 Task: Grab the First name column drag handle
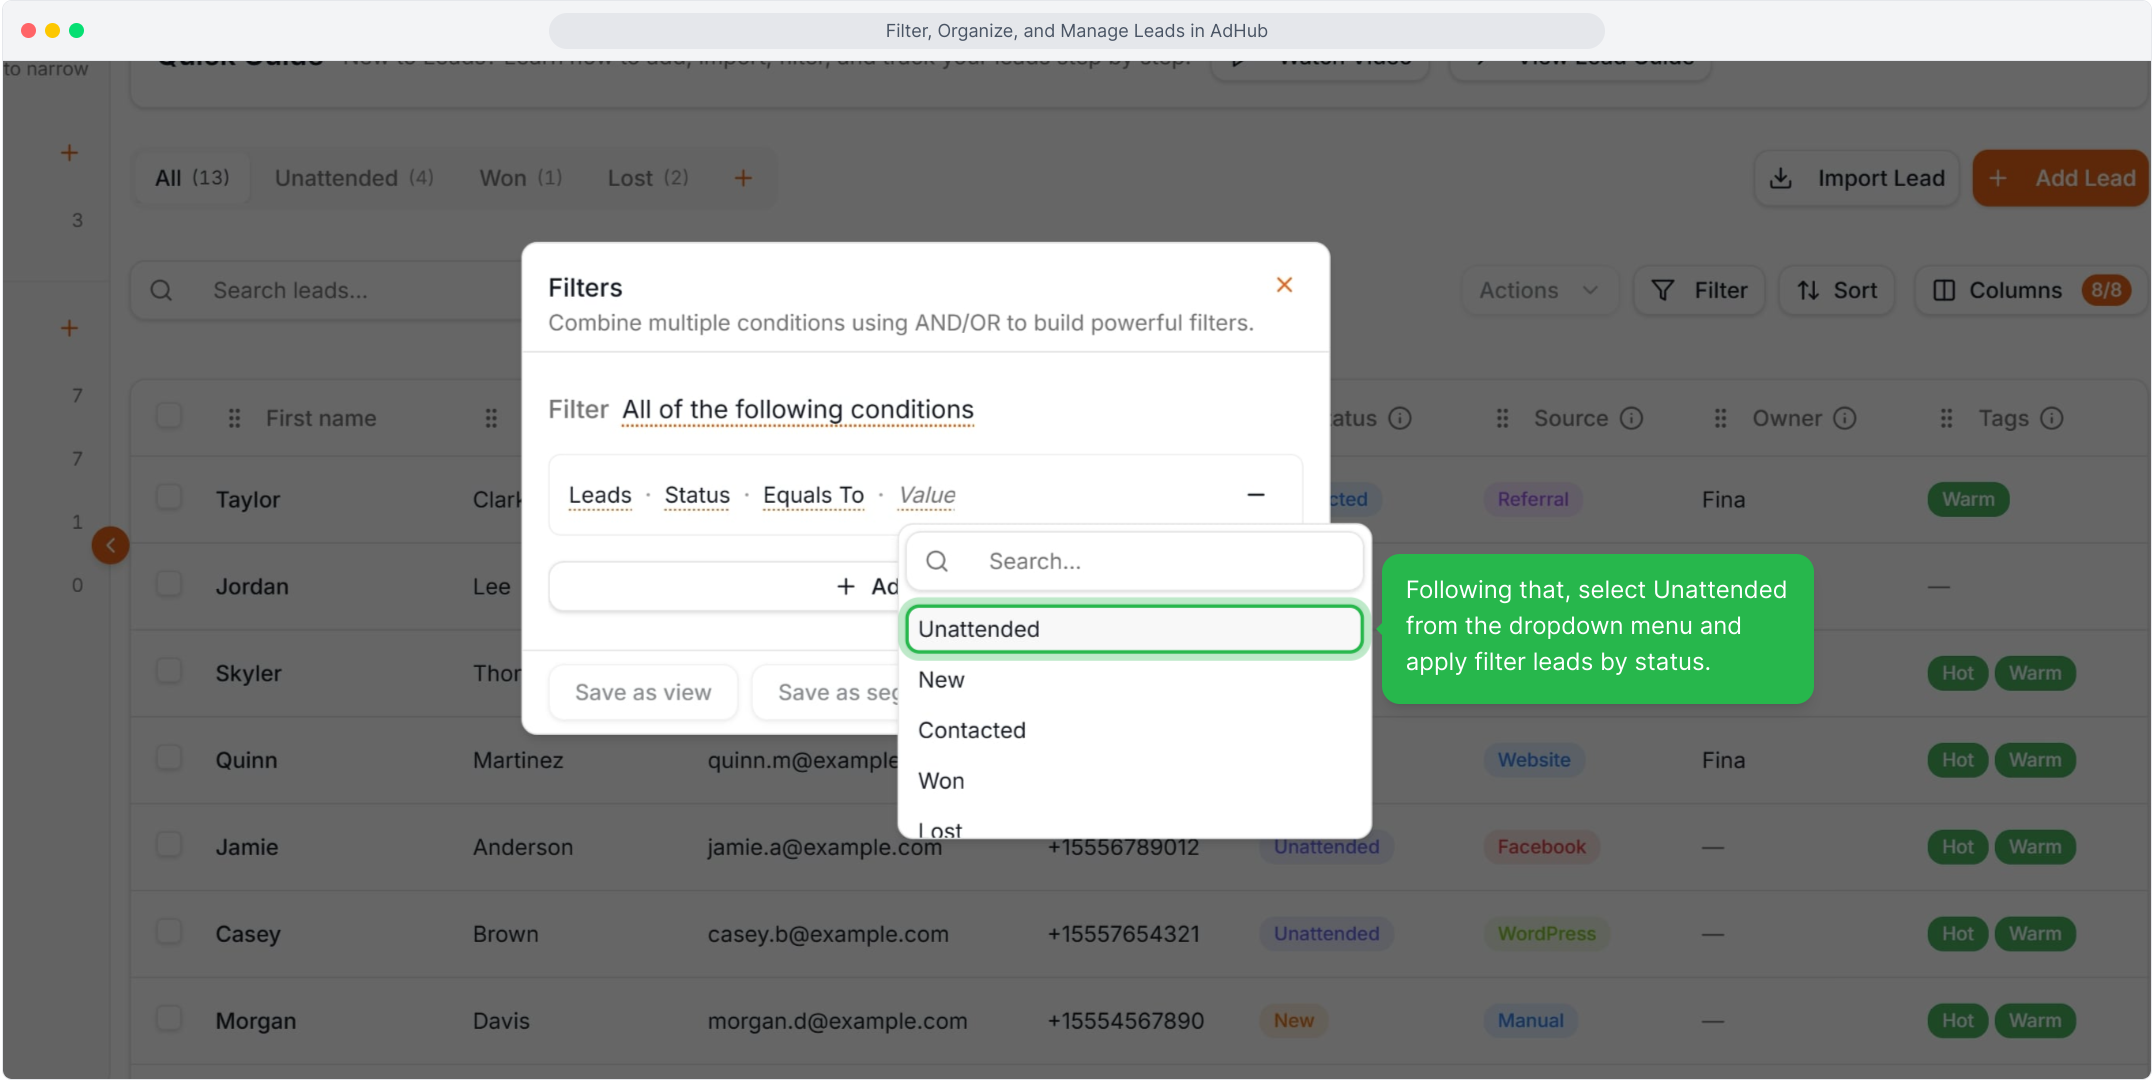234,418
